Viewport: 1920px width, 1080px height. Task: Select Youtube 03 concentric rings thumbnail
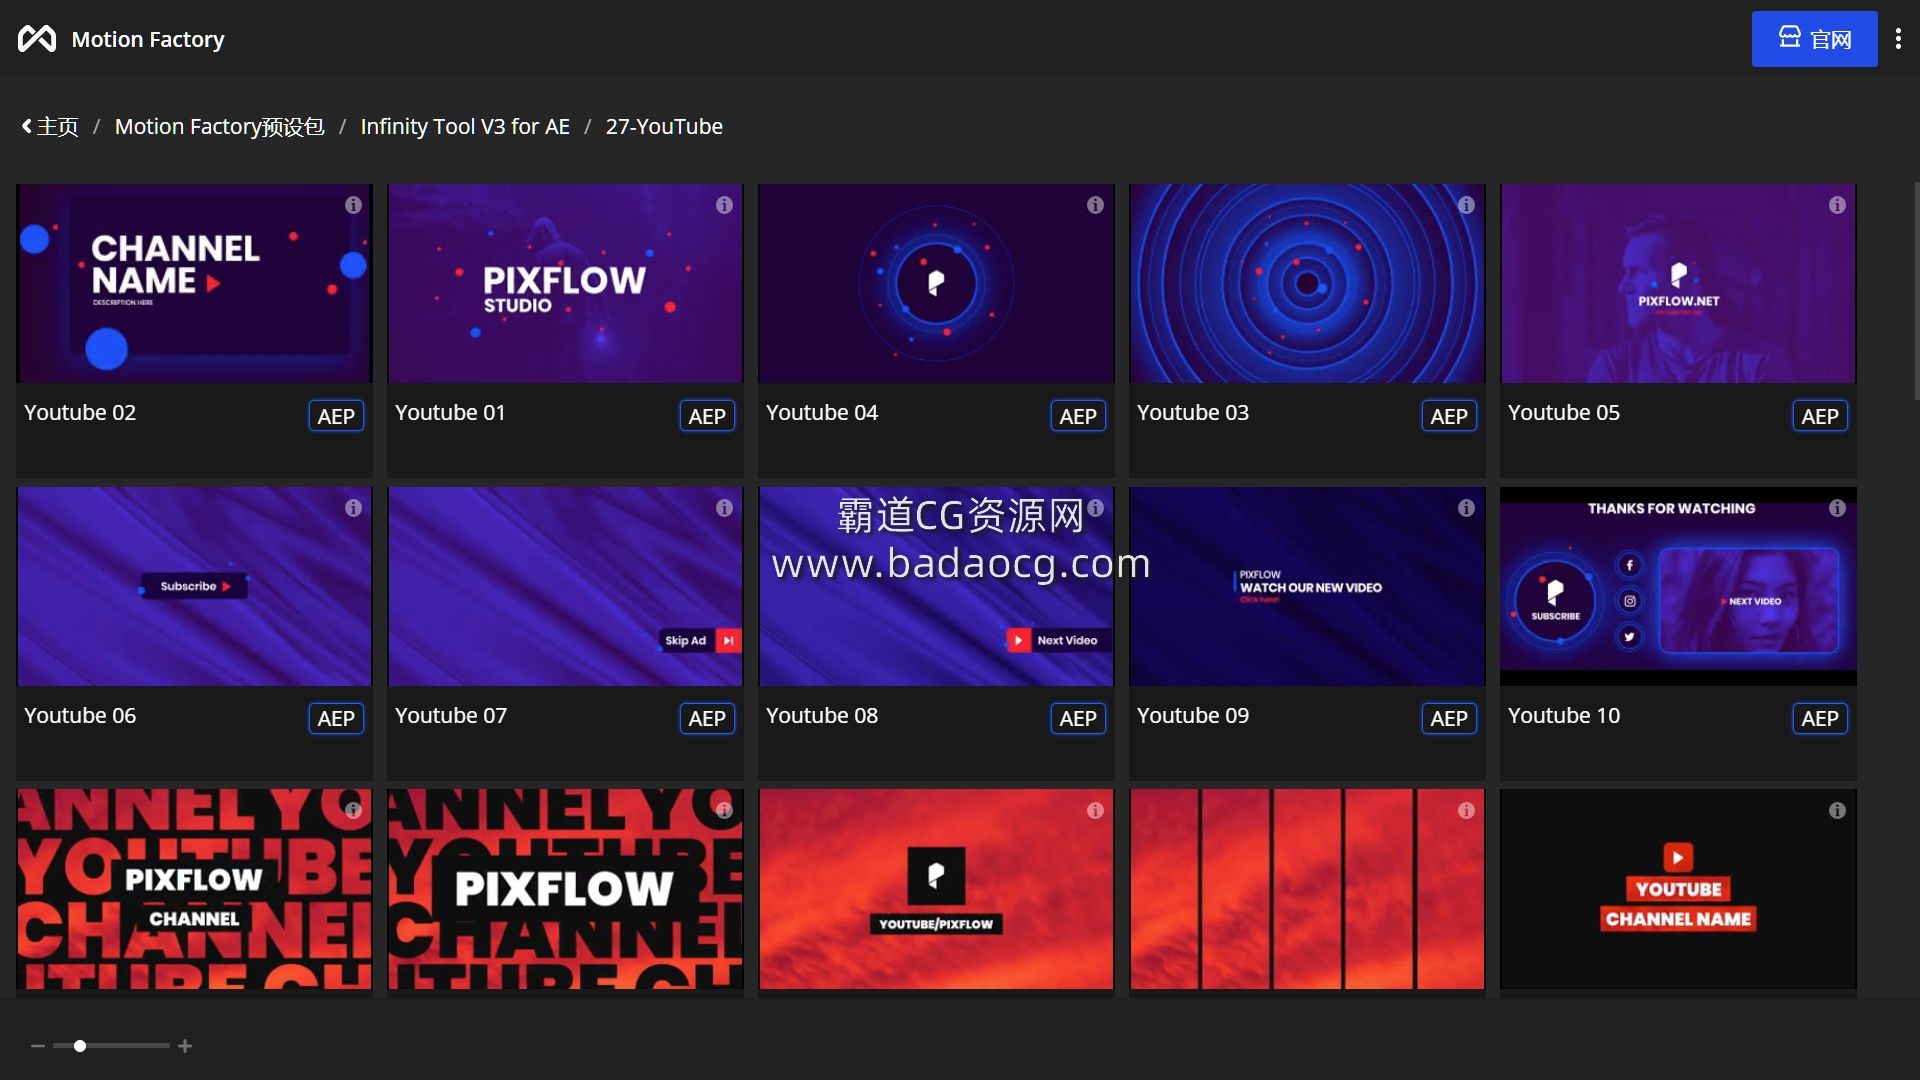pyautogui.click(x=1307, y=283)
